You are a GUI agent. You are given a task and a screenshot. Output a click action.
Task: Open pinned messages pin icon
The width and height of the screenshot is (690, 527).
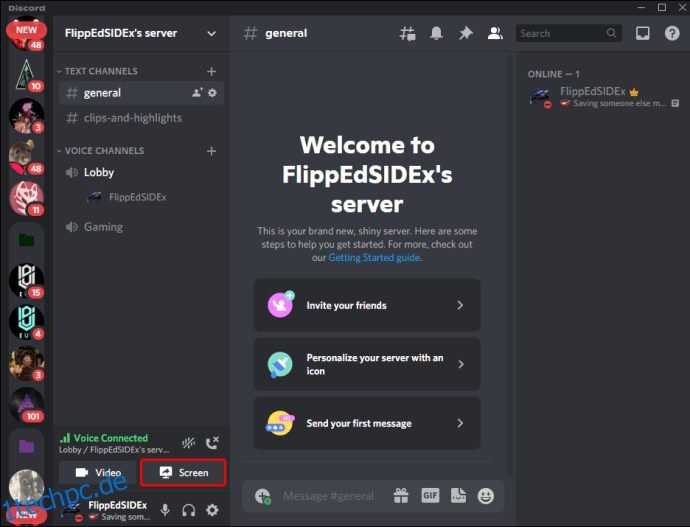tap(466, 33)
